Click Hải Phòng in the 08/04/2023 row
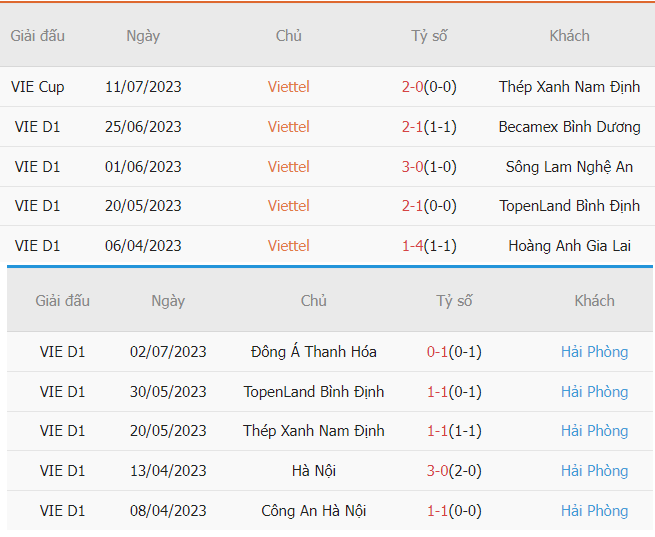The width and height of the screenshot is (655, 537). [594, 511]
